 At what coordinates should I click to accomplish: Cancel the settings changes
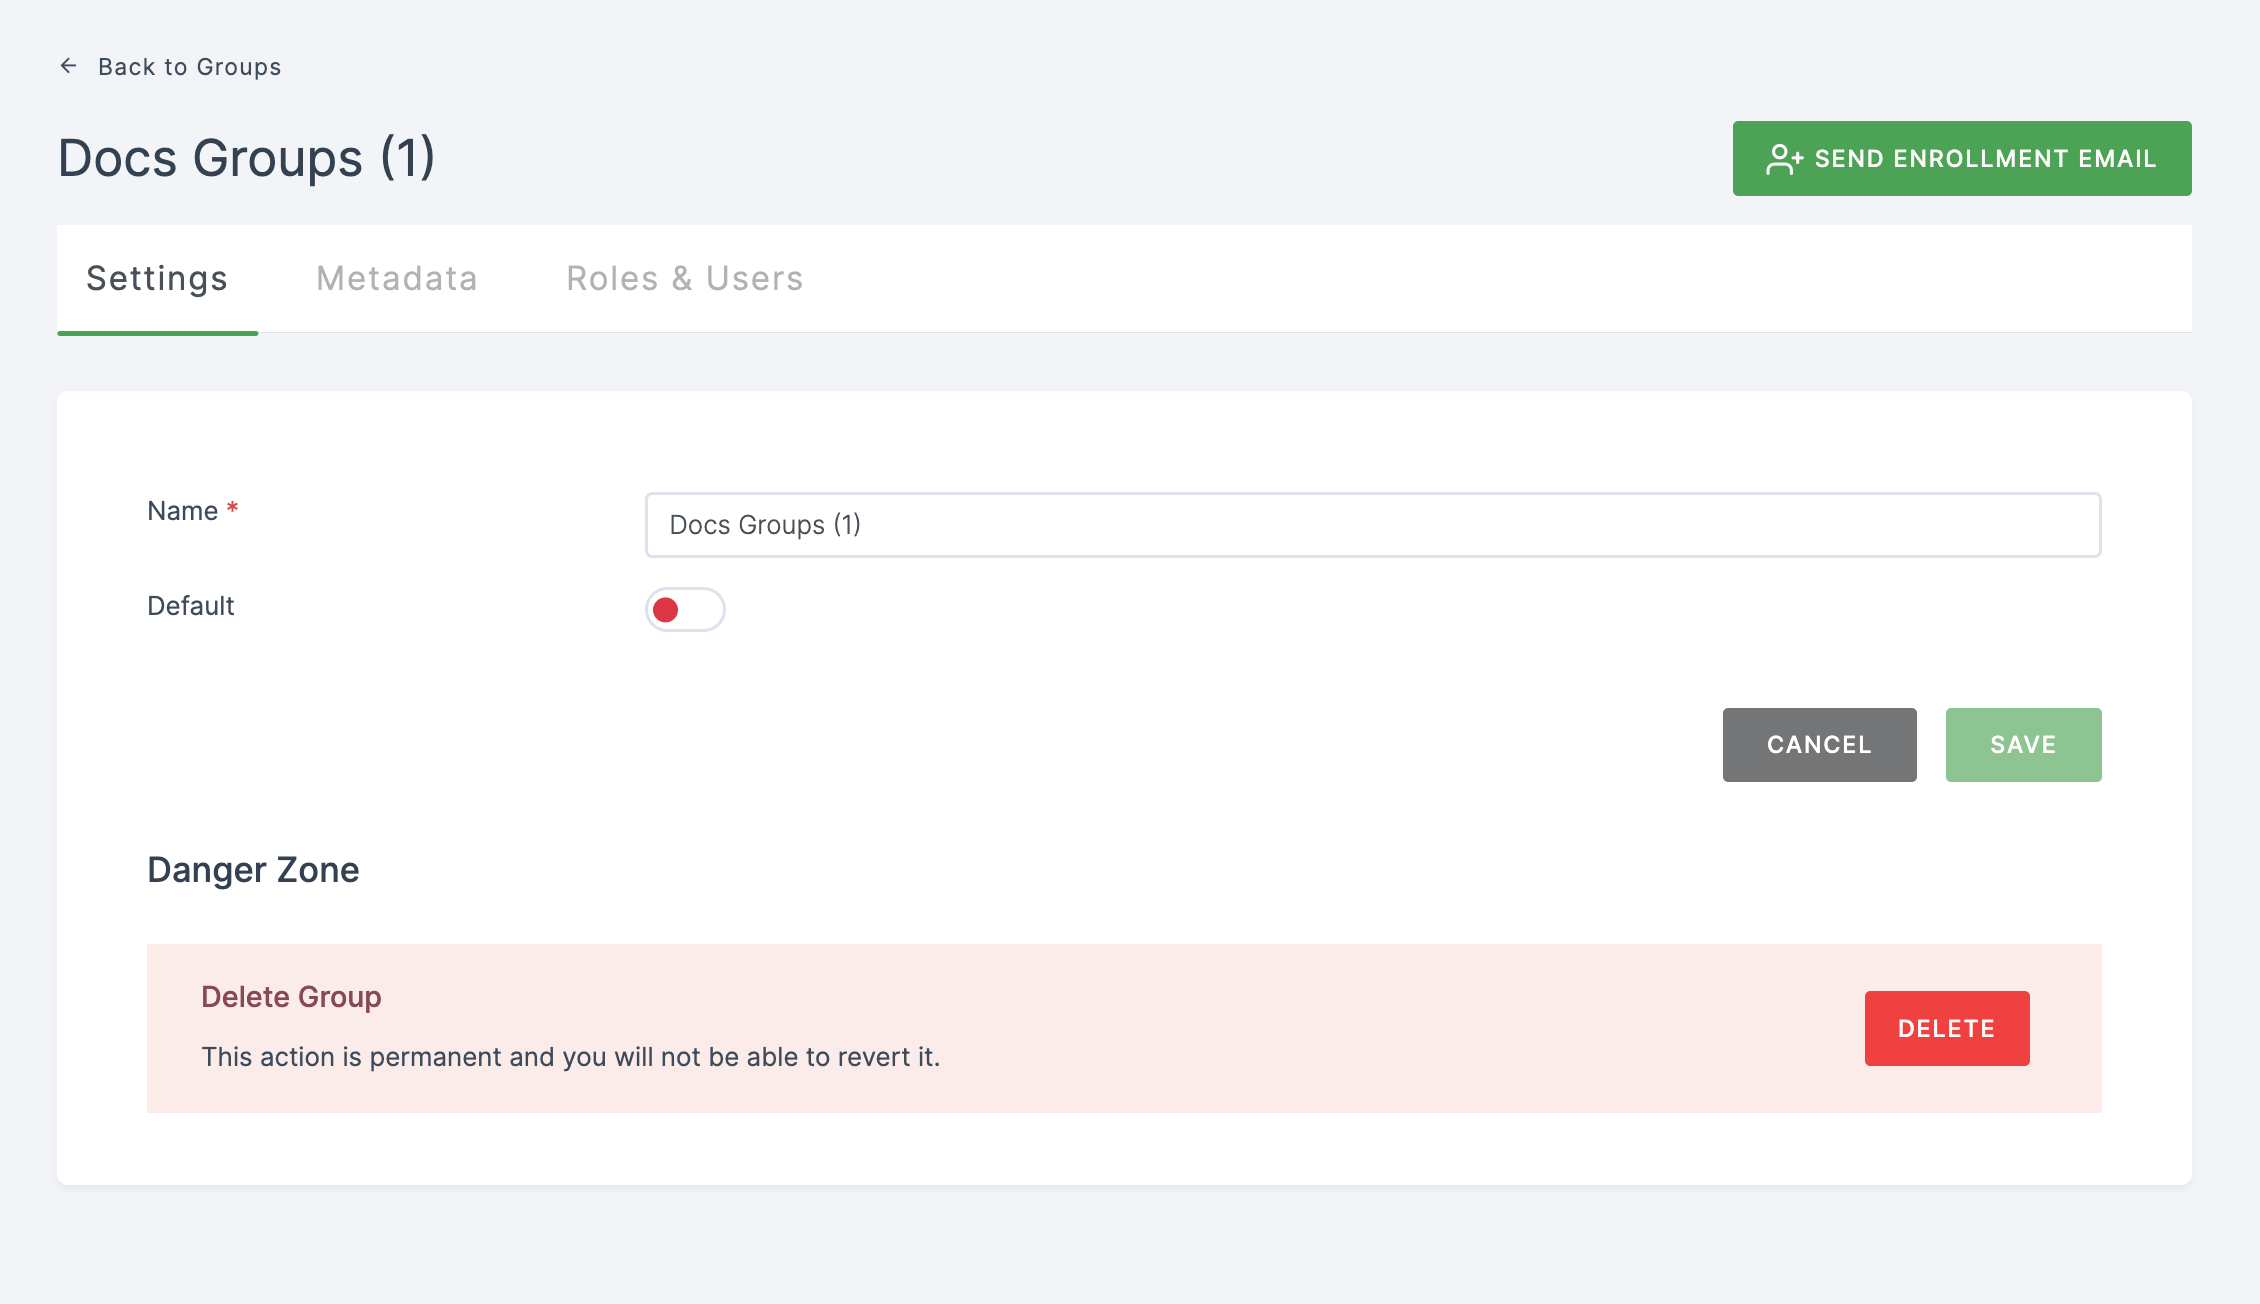(x=1819, y=745)
